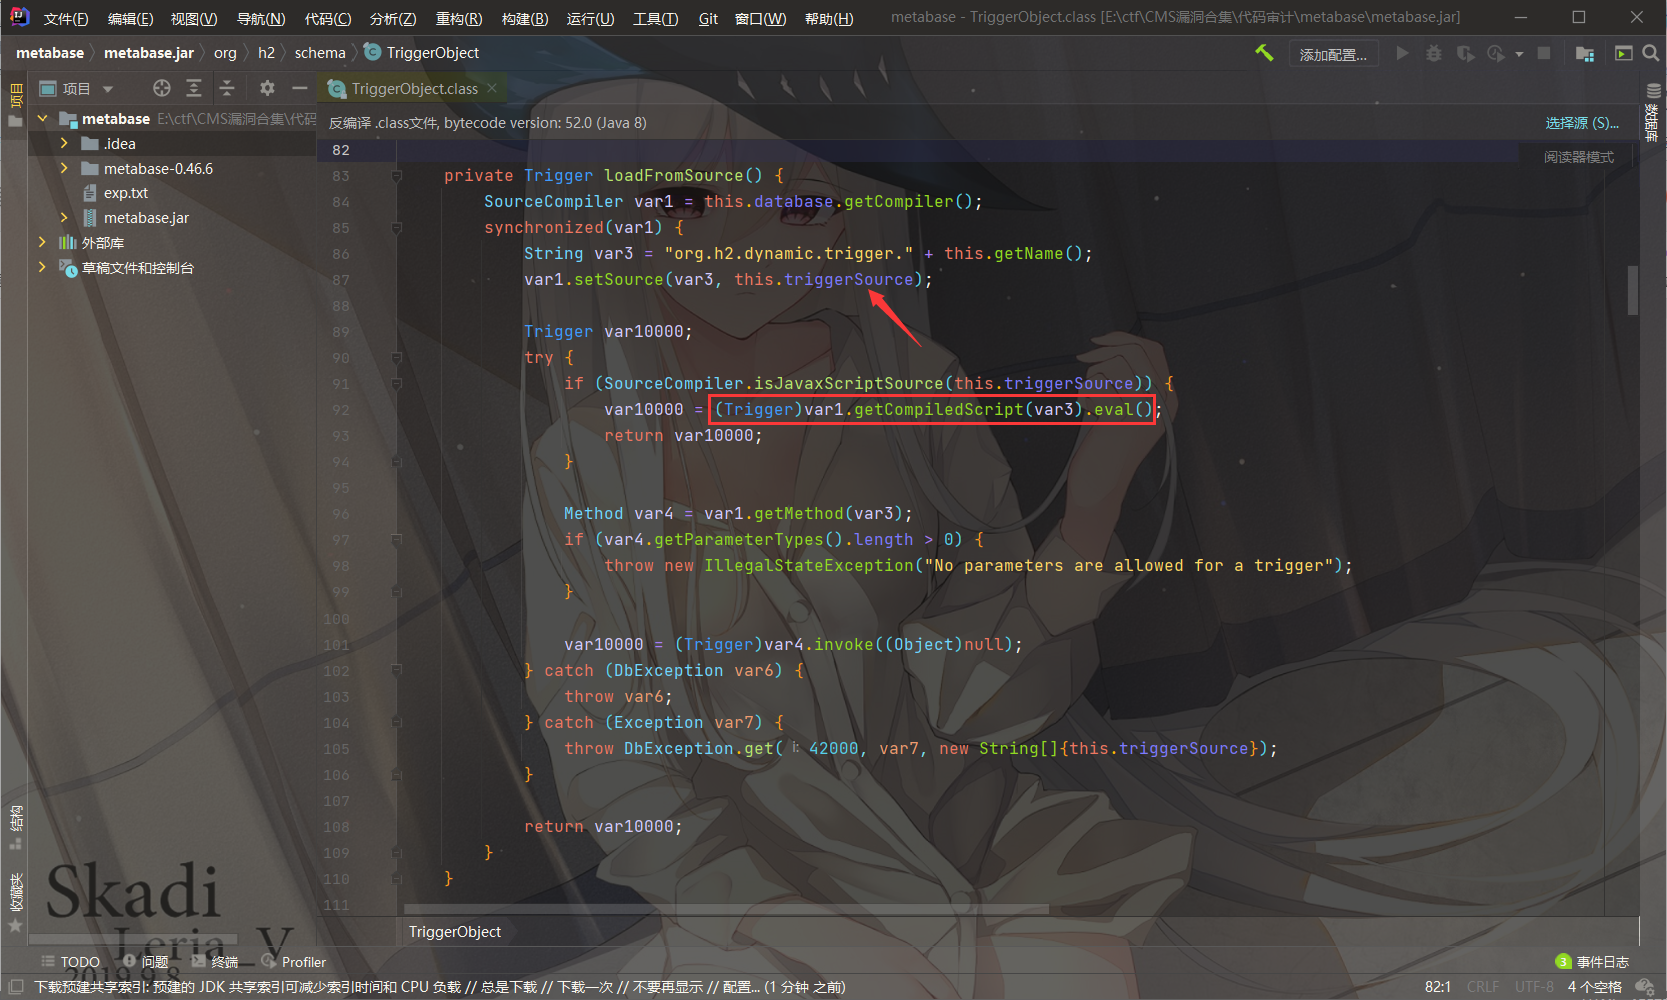This screenshot has height=1000, width=1667.
Task: Open the Database tool window on right edge
Action: pos(1653,112)
